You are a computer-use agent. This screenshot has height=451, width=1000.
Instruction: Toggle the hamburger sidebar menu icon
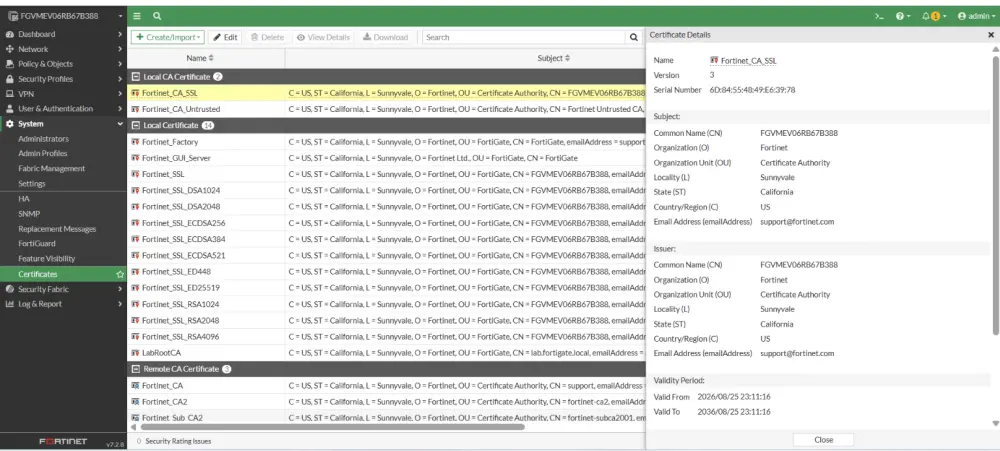tap(137, 16)
